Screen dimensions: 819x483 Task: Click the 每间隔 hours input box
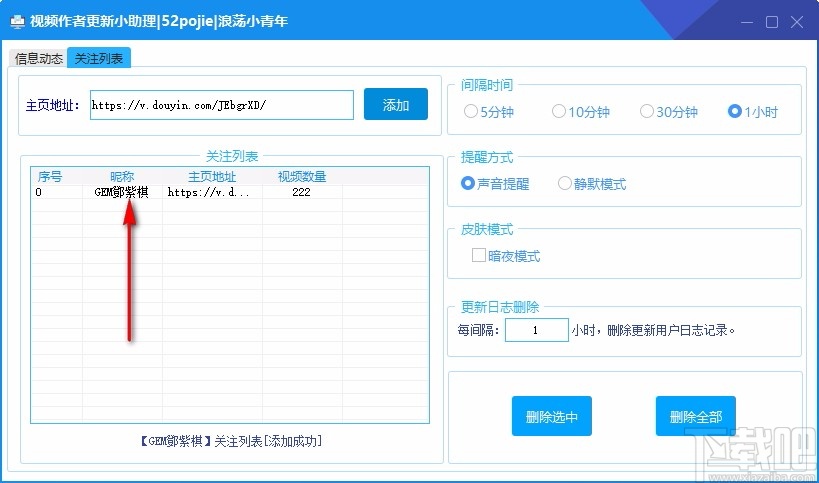(536, 330)
